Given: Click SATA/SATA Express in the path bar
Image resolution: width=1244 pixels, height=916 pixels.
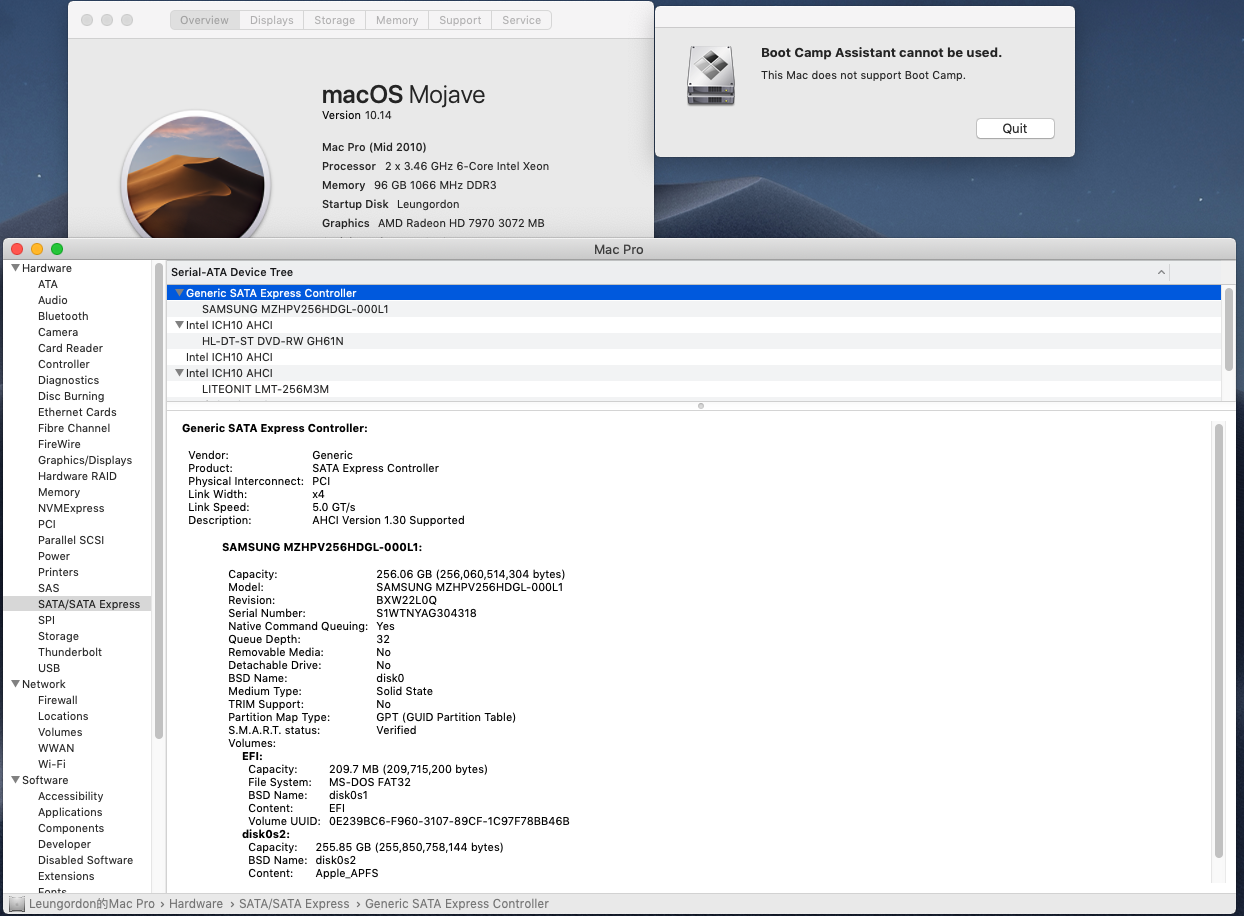Looking at the screenshot, I should point(294,903).
